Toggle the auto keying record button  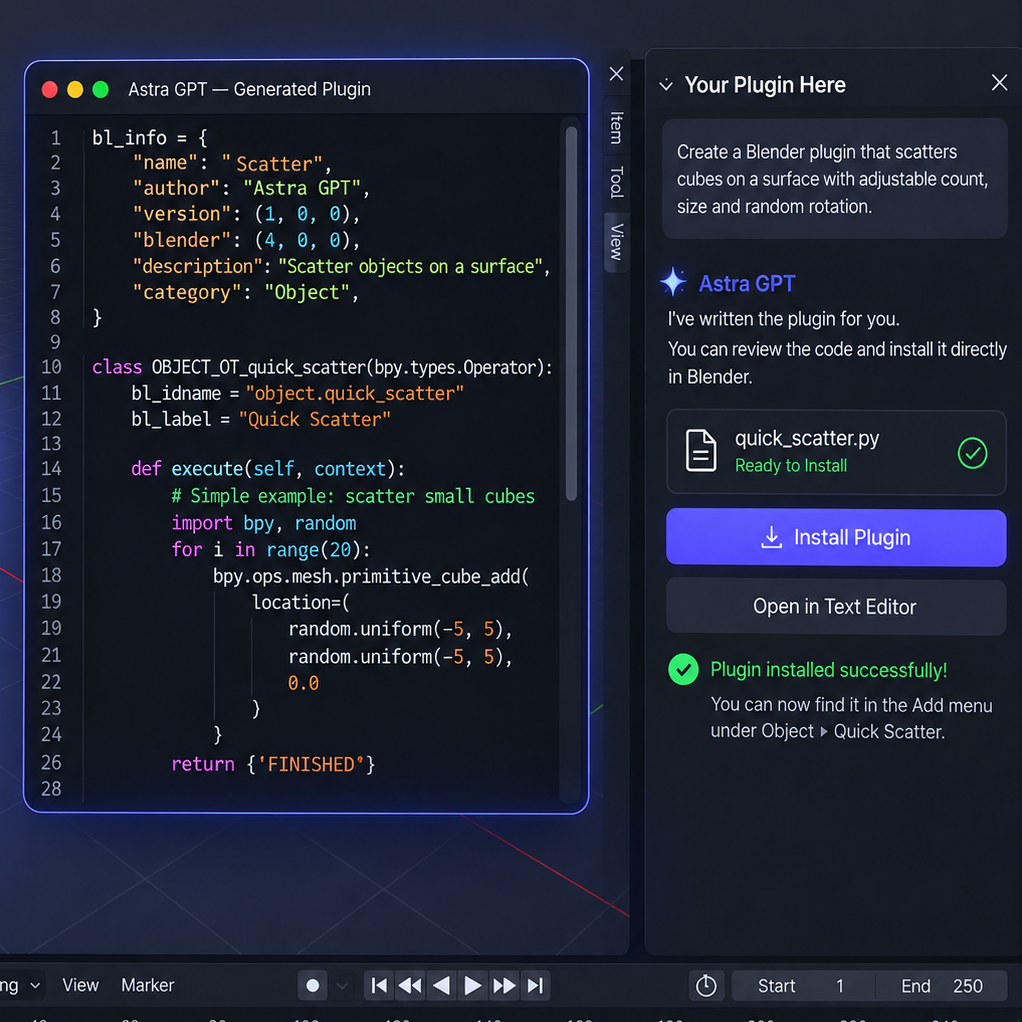[313, 986]
